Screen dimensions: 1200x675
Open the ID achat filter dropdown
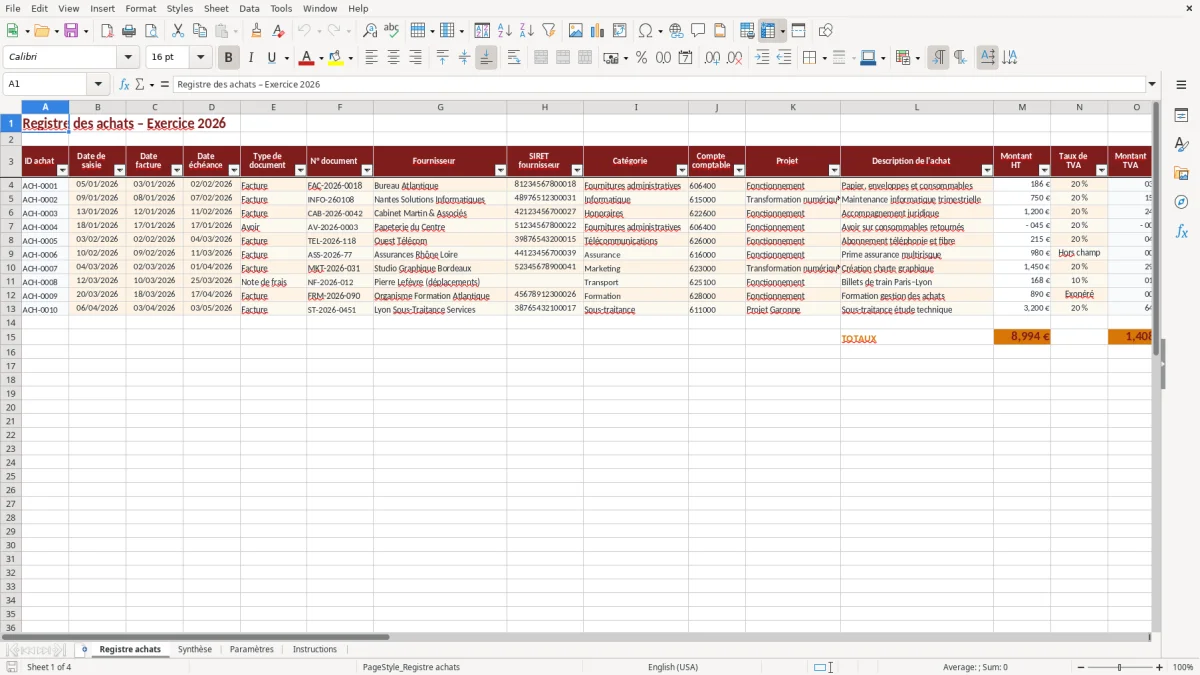click(x=62, y=170)
